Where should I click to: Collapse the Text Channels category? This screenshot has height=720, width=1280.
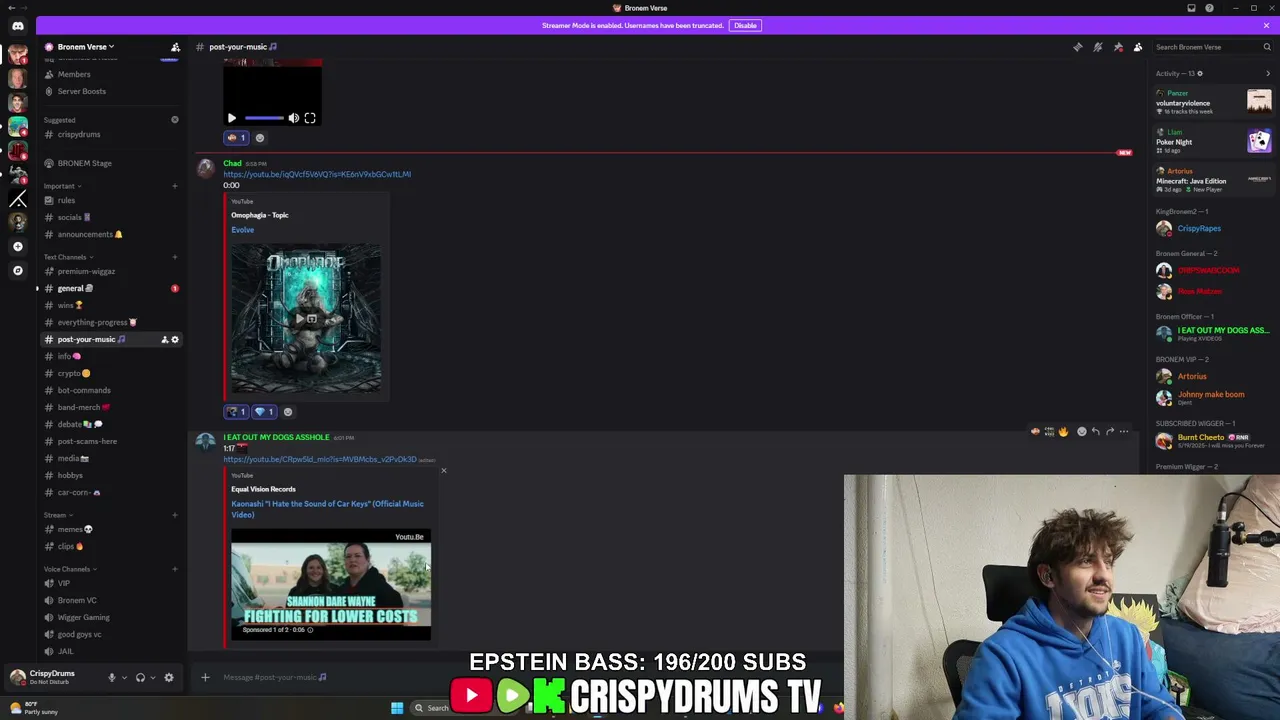click(68, 257)
